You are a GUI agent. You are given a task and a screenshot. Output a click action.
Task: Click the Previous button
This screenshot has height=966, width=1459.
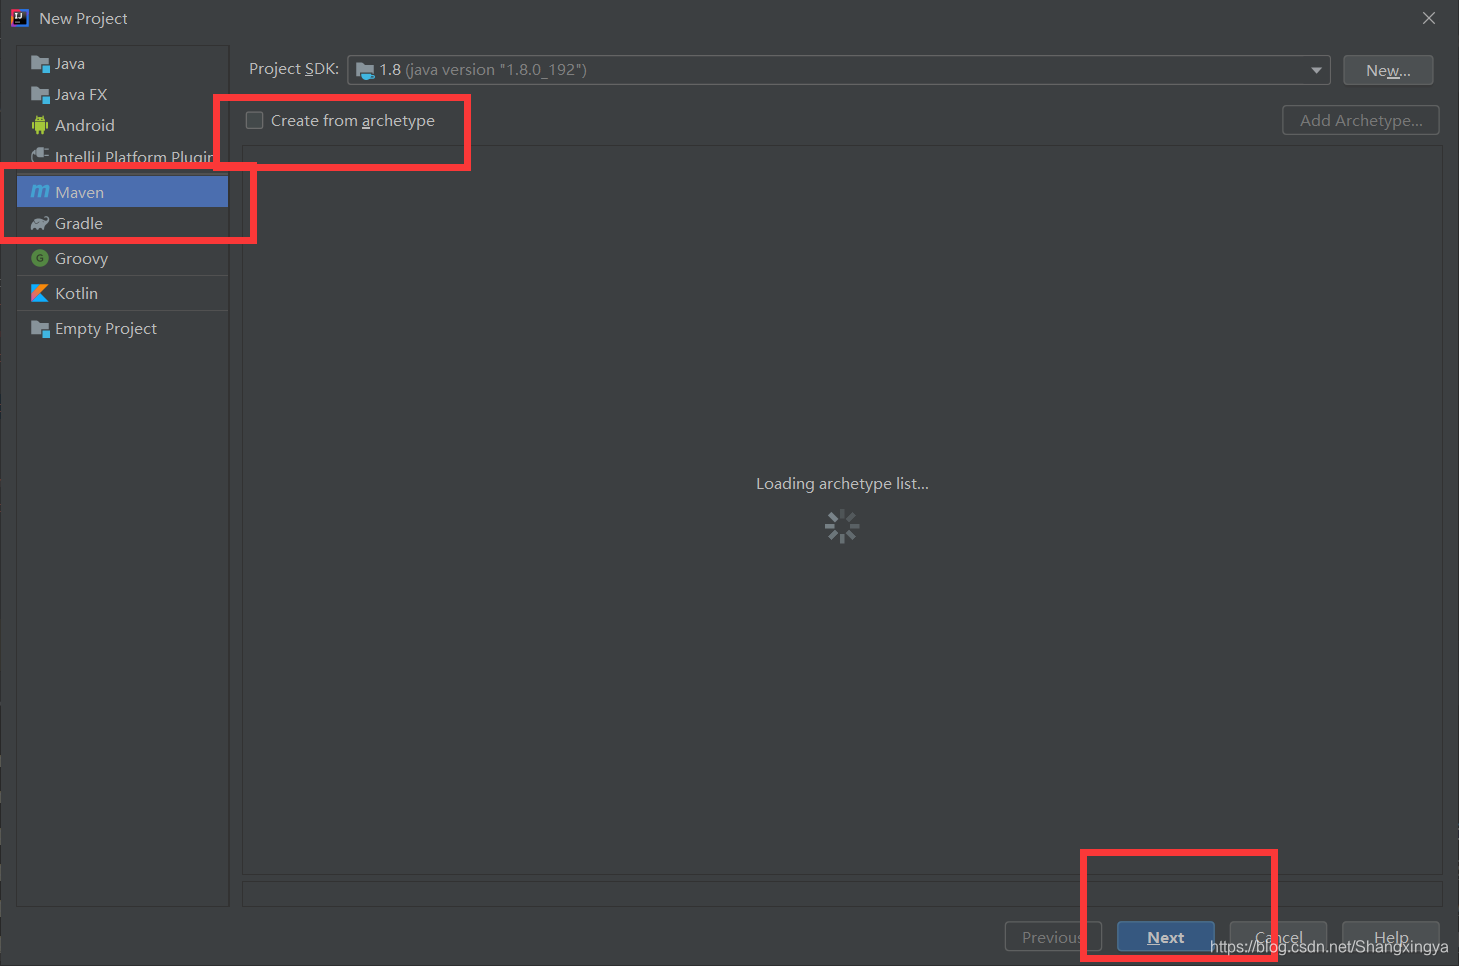(x=1053, y=937)
